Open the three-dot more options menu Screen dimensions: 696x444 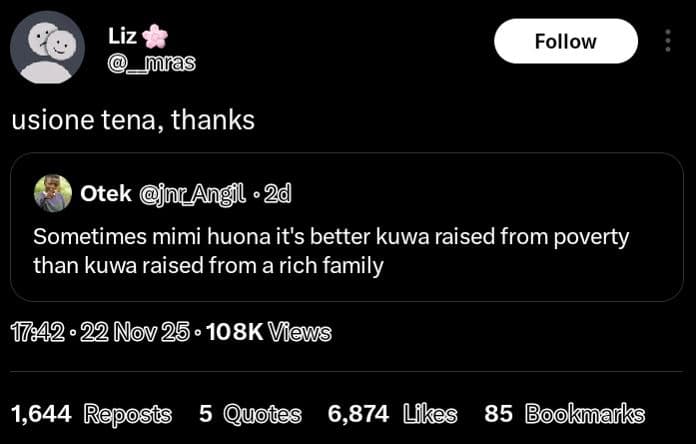pyautogui.click(x=667, y=41)
